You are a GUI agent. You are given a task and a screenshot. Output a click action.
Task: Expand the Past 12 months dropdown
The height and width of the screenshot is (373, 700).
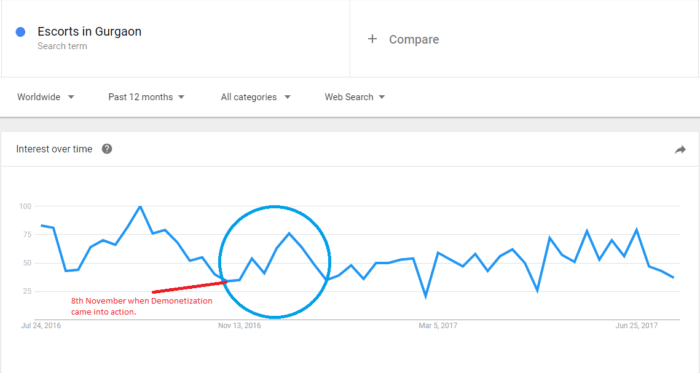pos(146,97)
